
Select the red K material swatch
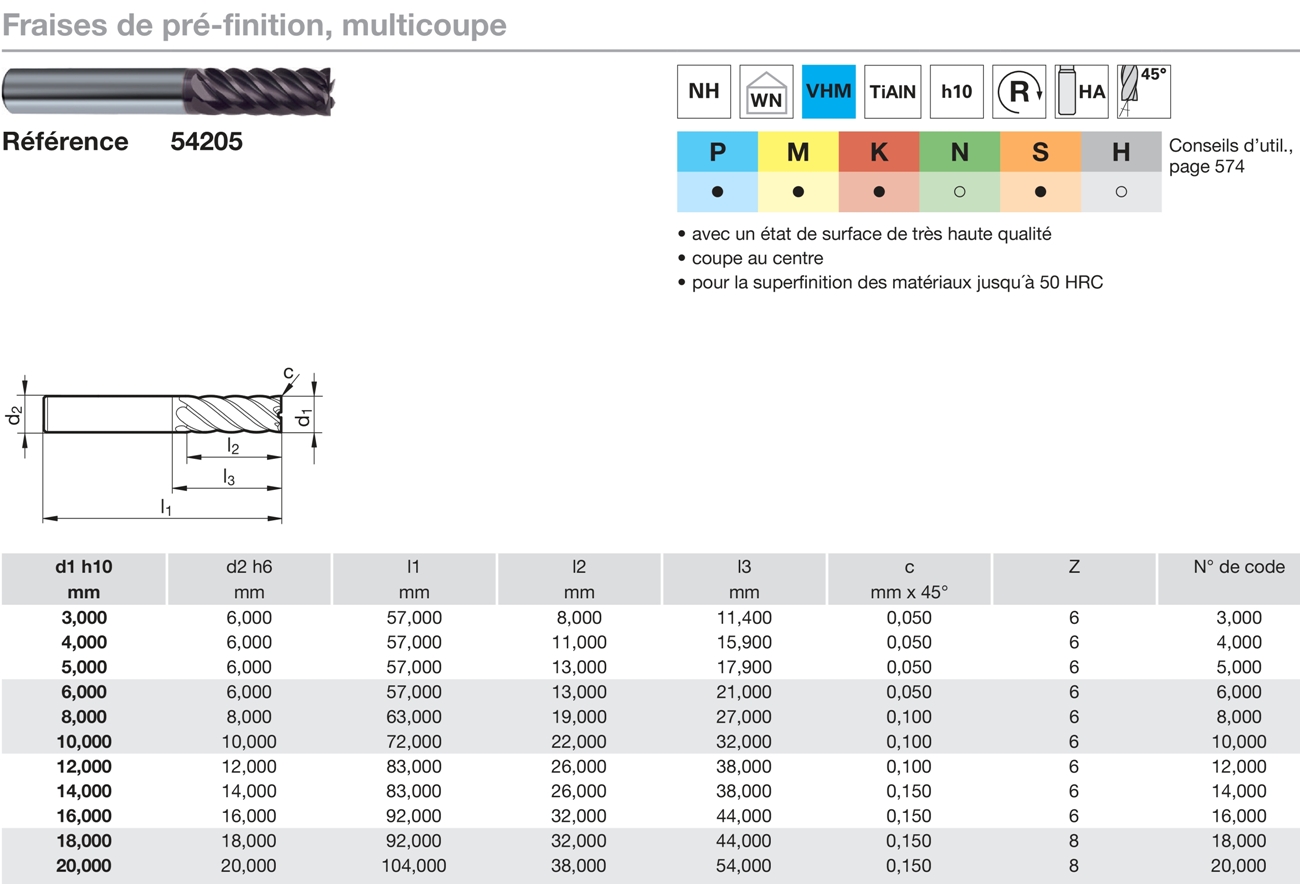[x=879, y=152]
